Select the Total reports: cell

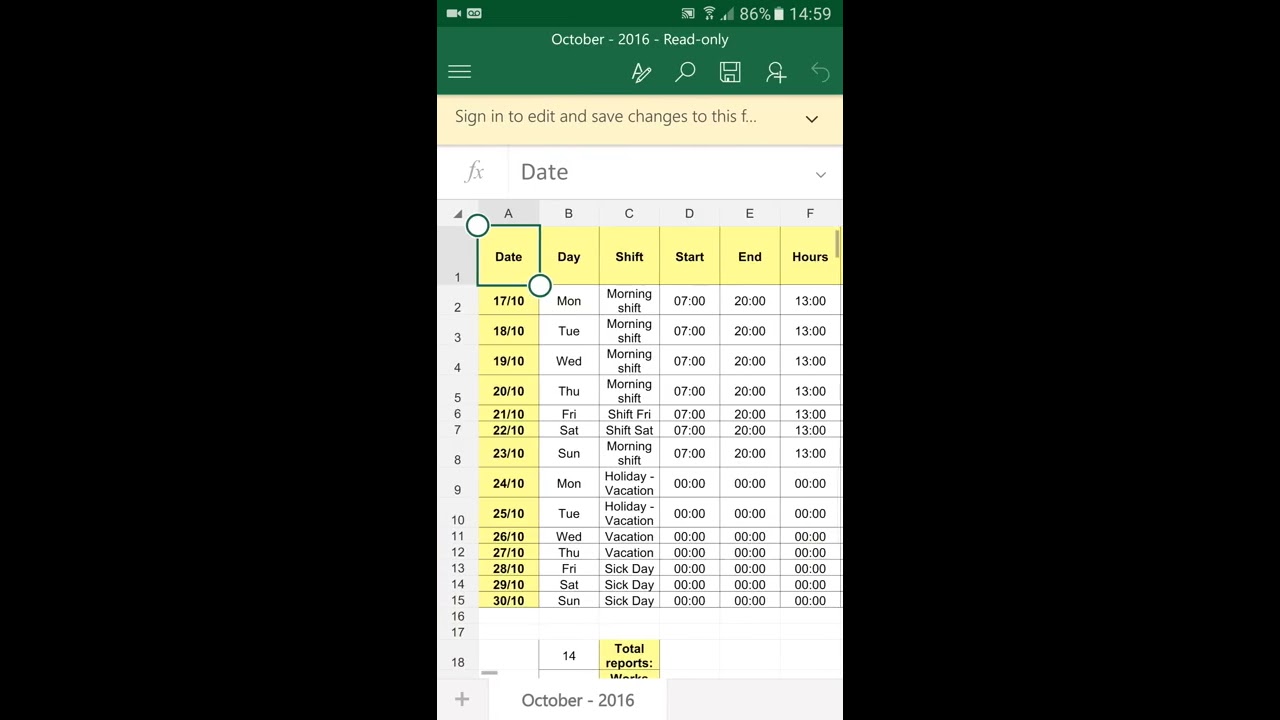[629, 656]
